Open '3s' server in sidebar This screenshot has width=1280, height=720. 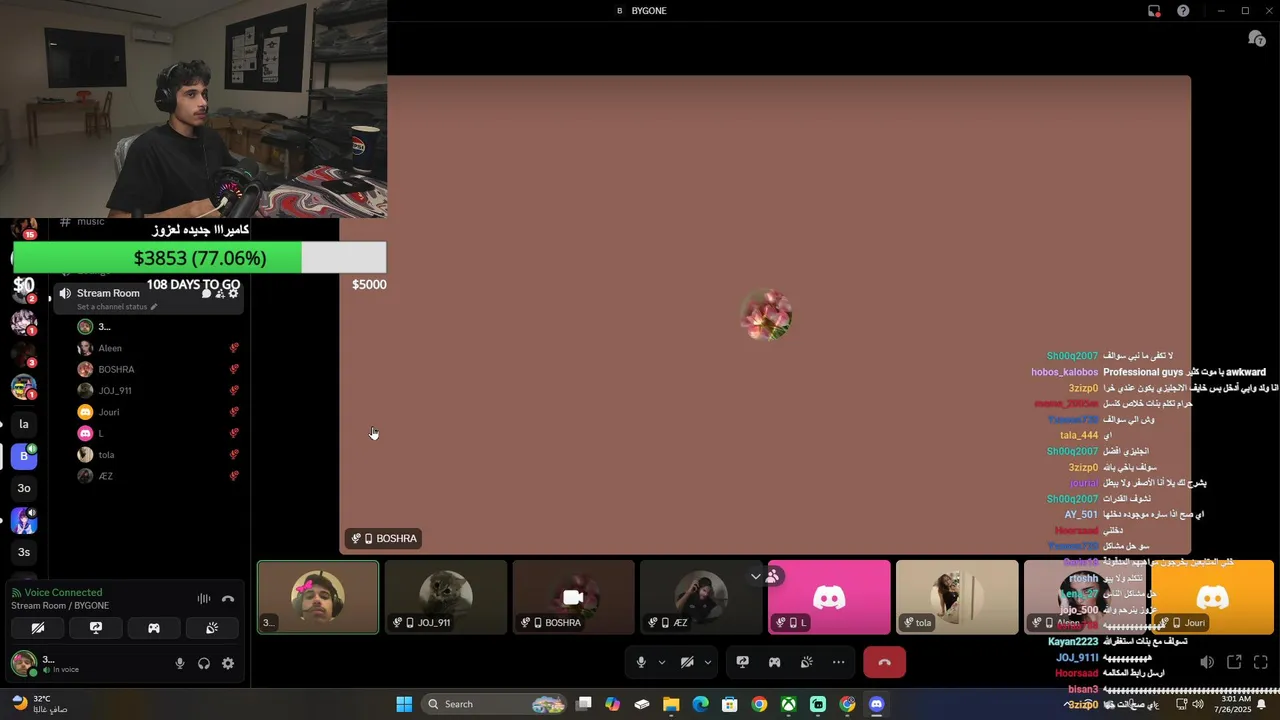[x=24, y=552]
